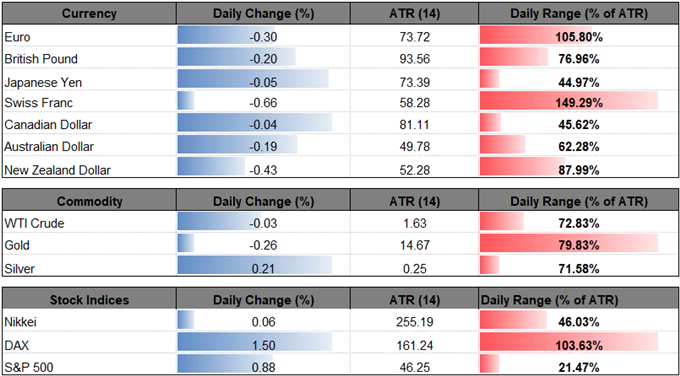Select the DAX row label
This screenshot has width=680, height=376.
(16, 345)
